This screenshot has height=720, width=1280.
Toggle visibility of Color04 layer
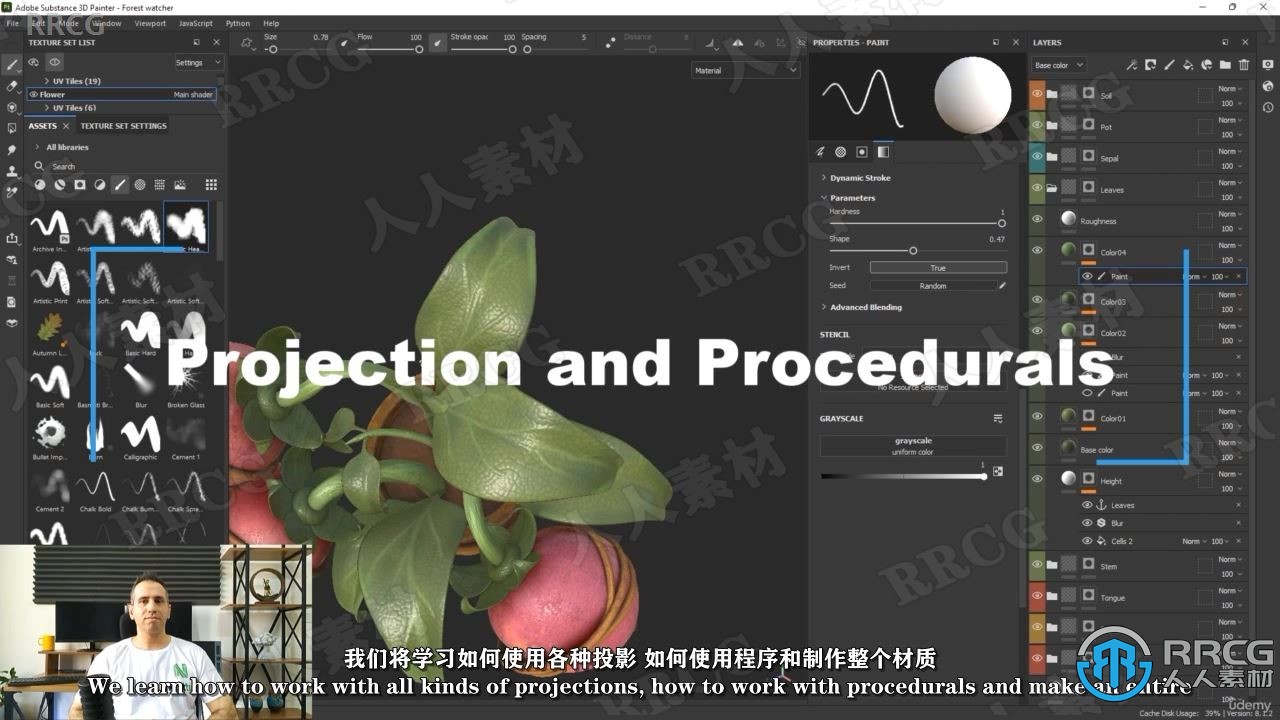point(1037,250)
